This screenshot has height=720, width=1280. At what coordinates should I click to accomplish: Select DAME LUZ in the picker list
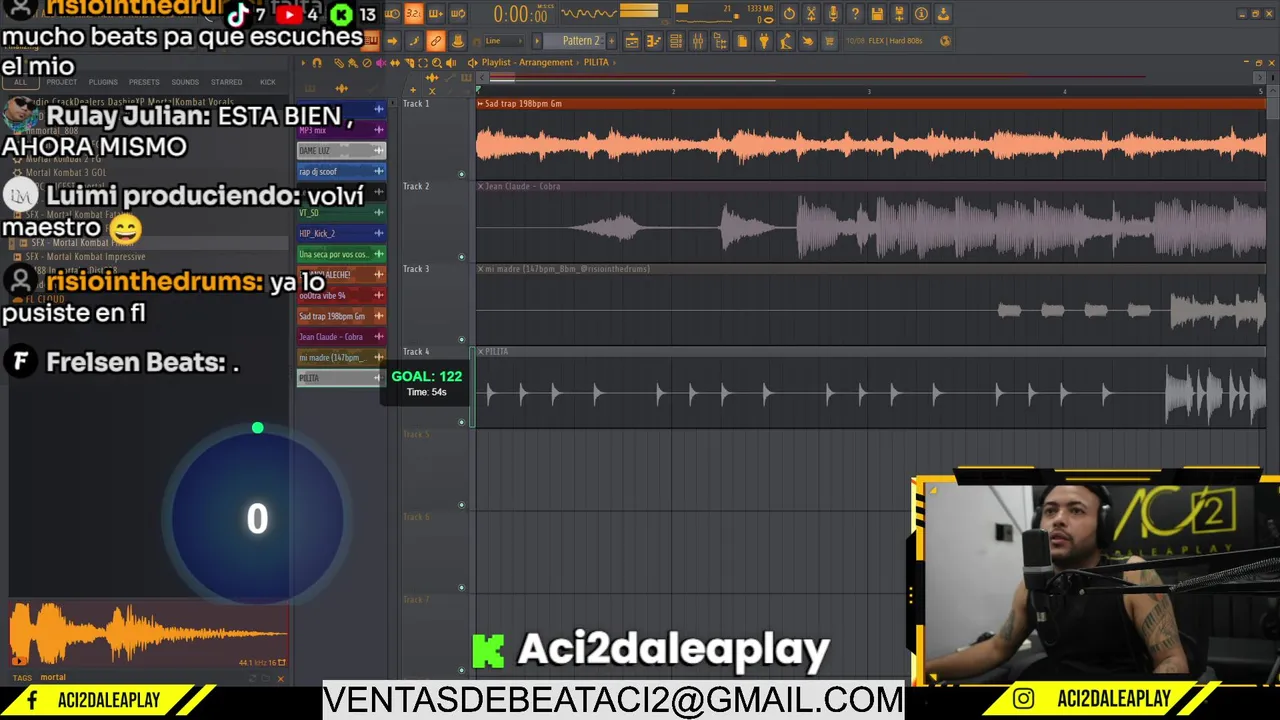[341, 151]
